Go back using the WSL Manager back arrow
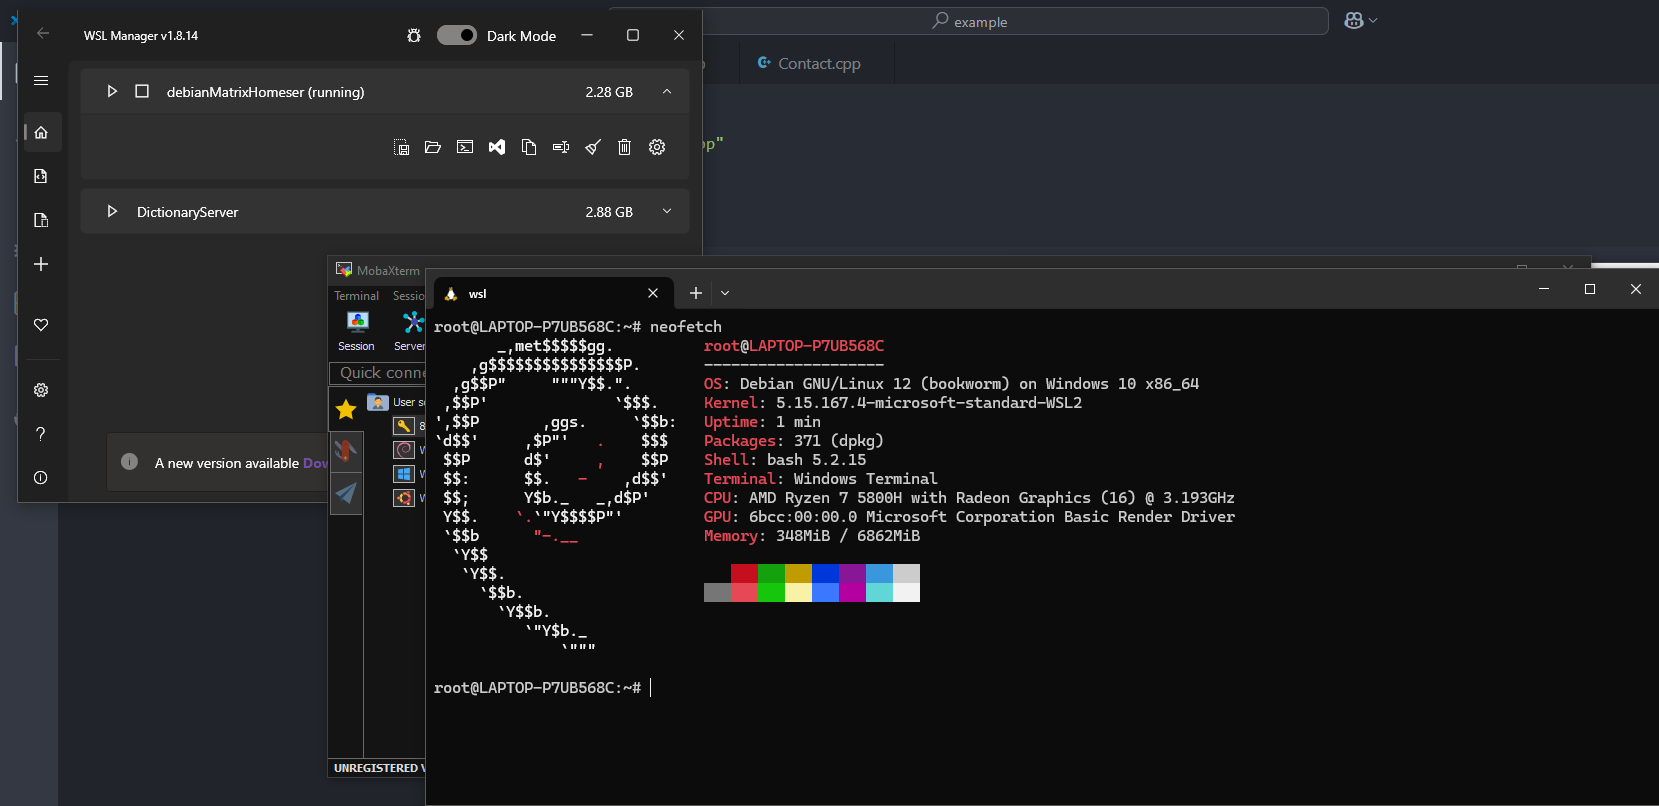 [x=43, y=34]
